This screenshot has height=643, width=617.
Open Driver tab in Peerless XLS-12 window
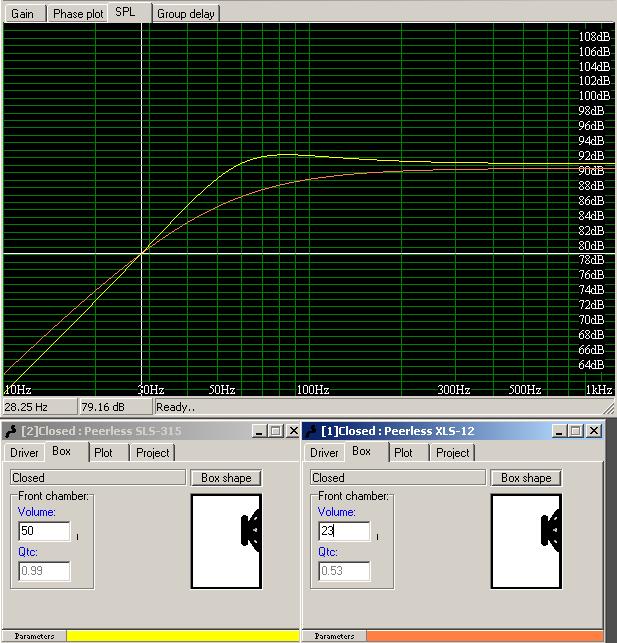click(324, 453)
